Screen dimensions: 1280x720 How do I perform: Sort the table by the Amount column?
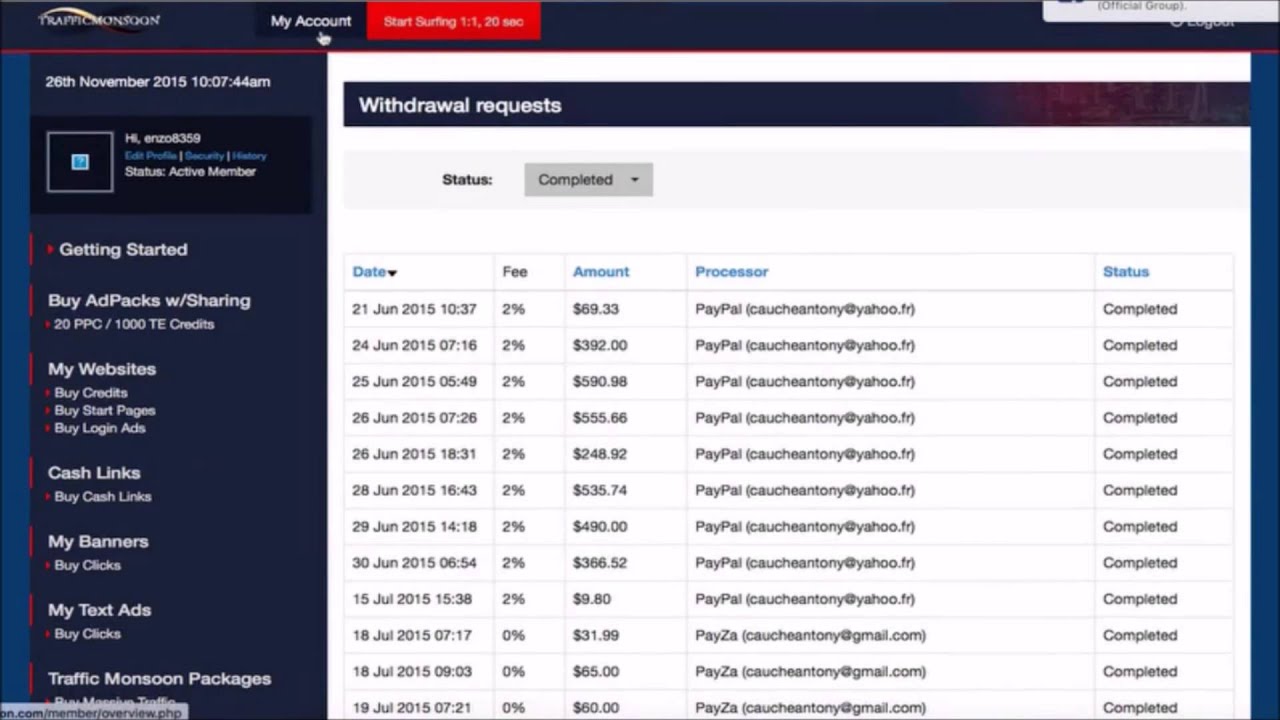[601, 272]
